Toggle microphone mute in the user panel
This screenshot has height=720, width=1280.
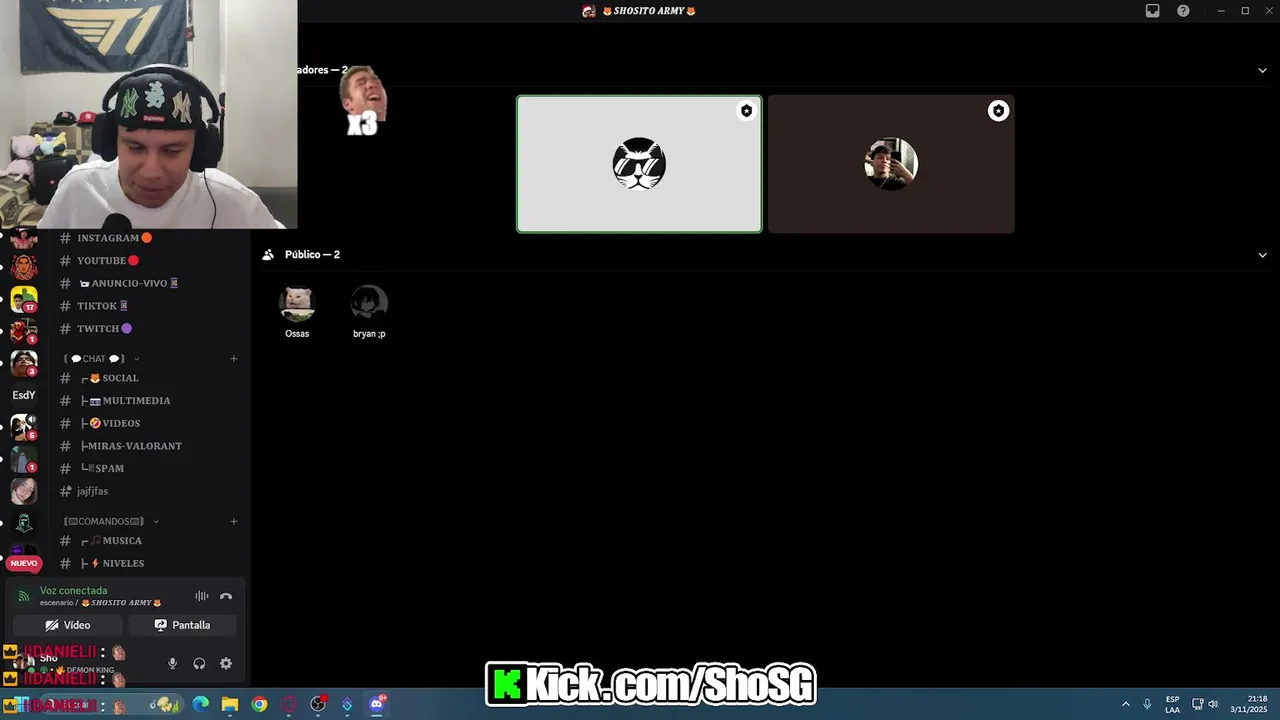point(172,663)
